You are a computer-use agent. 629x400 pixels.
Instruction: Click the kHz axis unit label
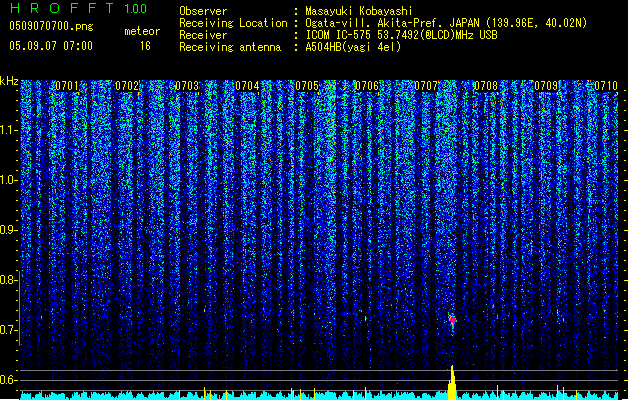point(9,81)
